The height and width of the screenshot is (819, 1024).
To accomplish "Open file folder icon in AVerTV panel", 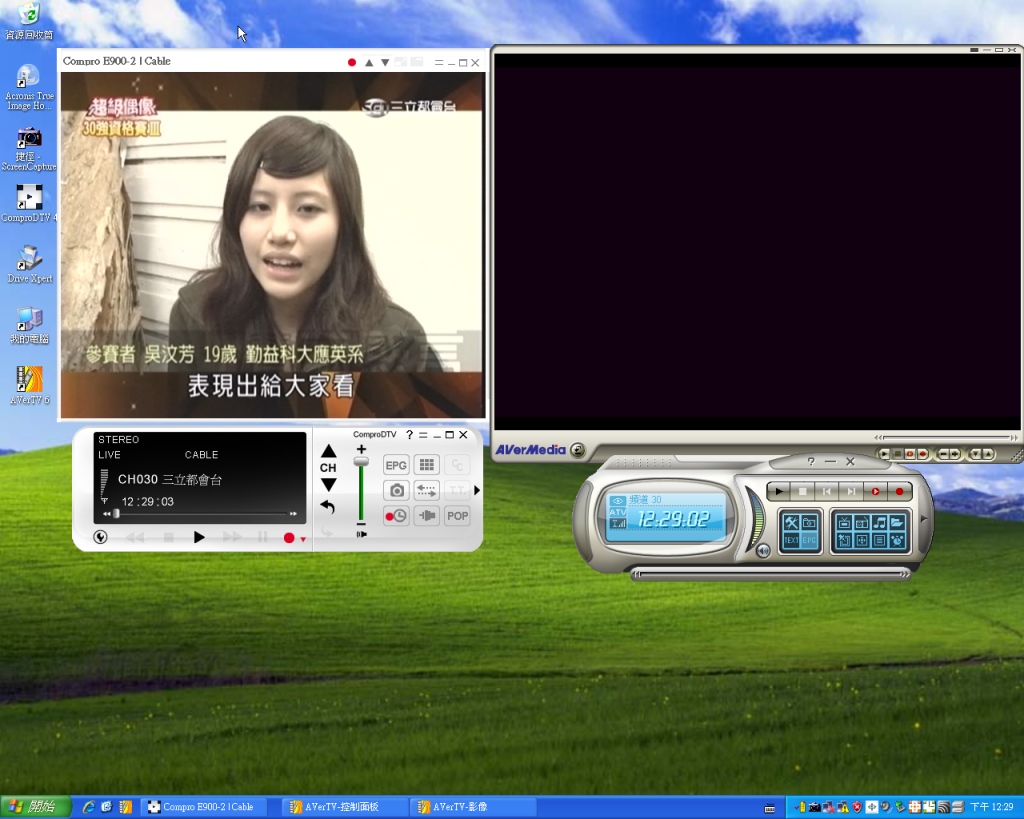I will (897, 522).
